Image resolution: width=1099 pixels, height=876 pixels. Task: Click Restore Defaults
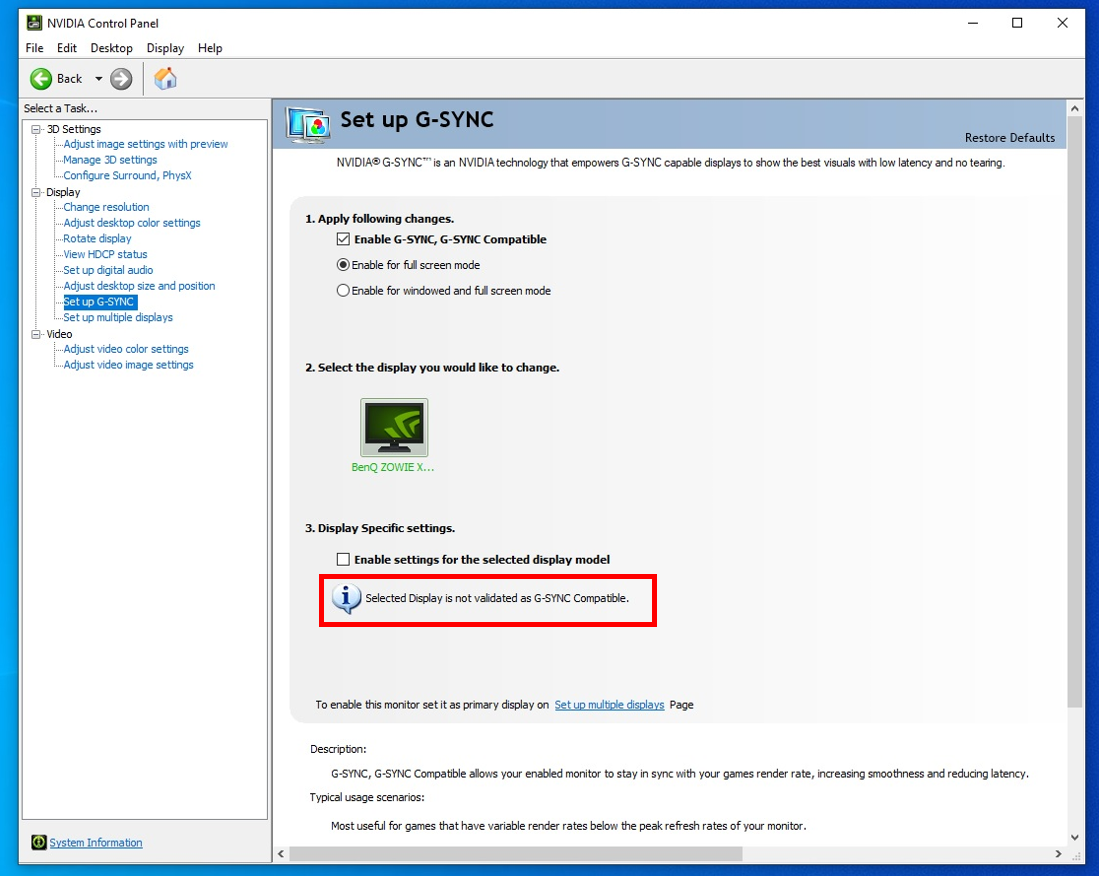pyautogui.click(x=1009, y=138)
